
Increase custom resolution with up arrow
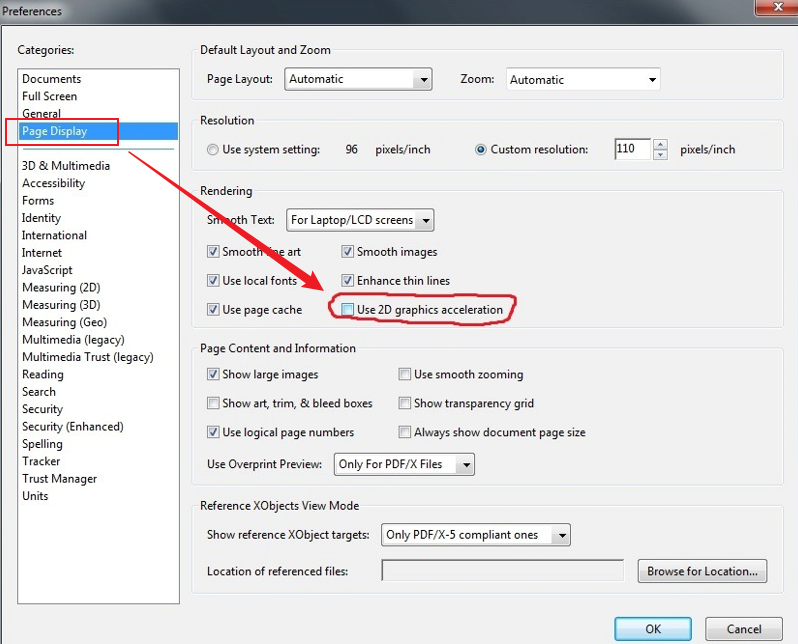tap(660, 144)
